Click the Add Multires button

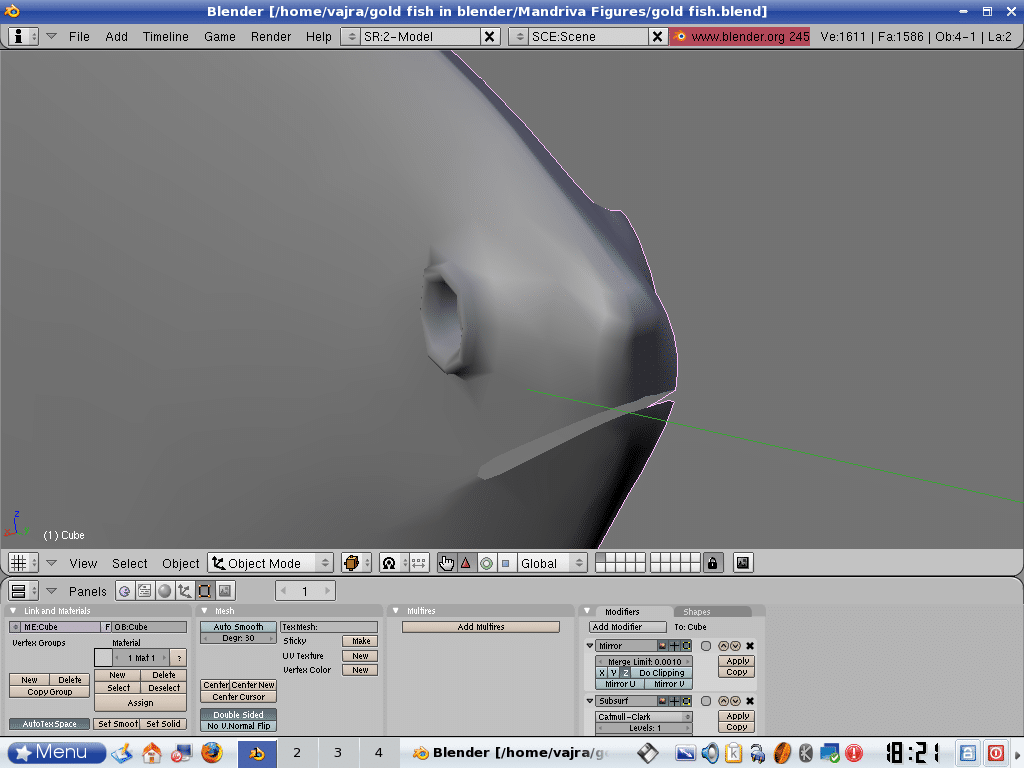pyautogui.click(x=481, y=627)
